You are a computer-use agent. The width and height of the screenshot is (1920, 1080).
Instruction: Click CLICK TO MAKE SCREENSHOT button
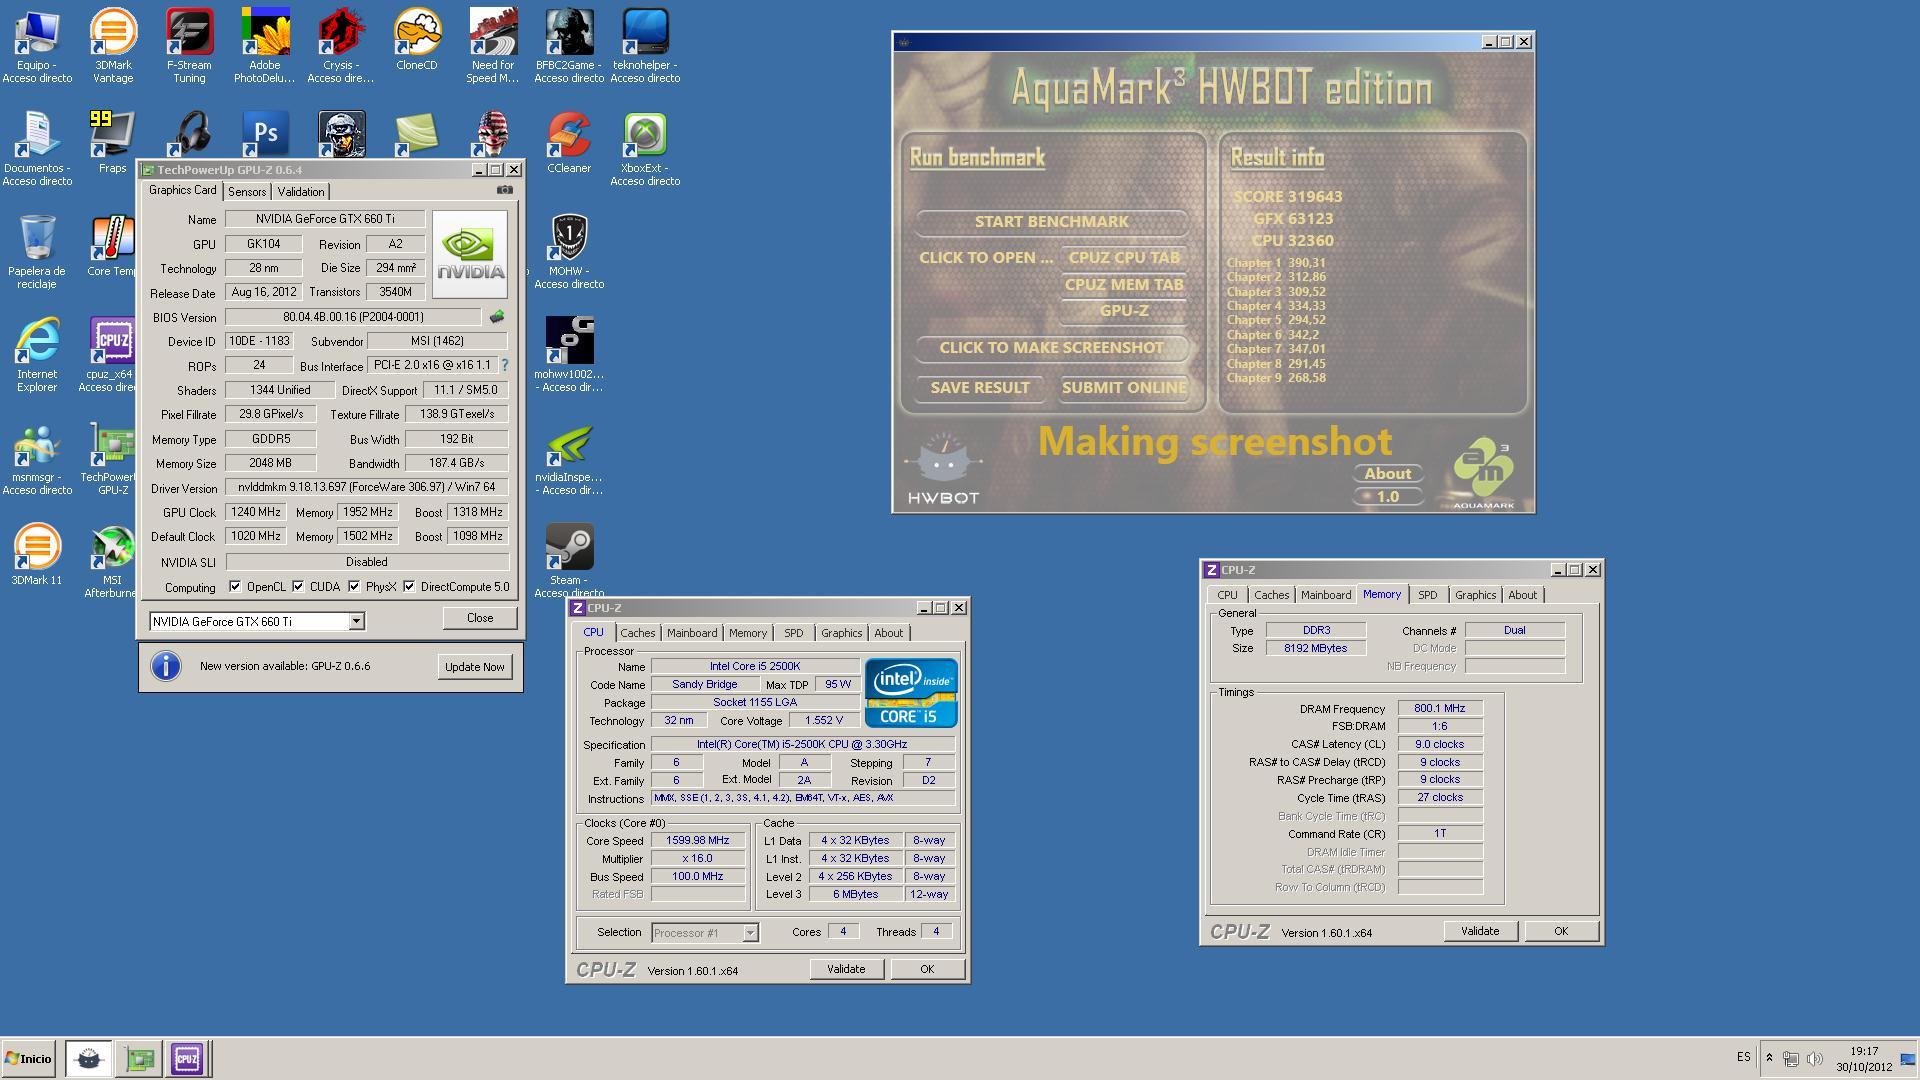pyautogui.click(x=1051, y=348)
